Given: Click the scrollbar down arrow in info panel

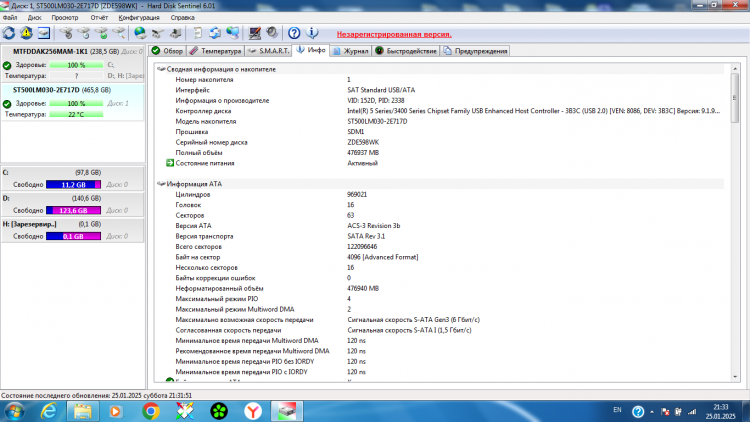Looking at the screenshot, I should (x=735, y=377).
